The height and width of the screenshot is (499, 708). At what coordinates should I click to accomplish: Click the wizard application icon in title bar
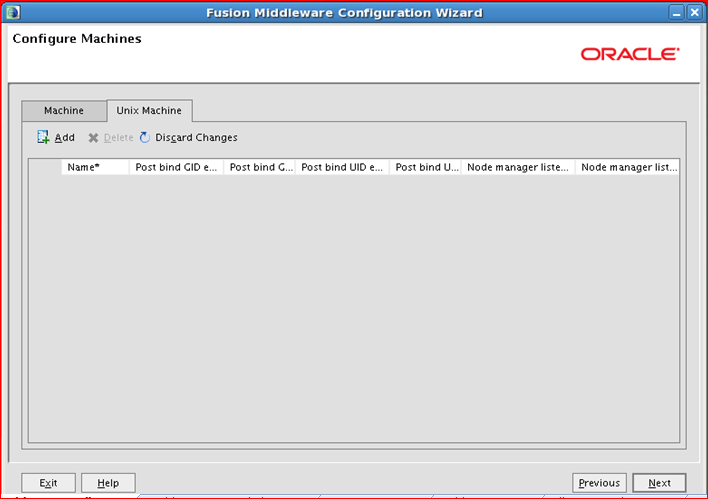13,12
